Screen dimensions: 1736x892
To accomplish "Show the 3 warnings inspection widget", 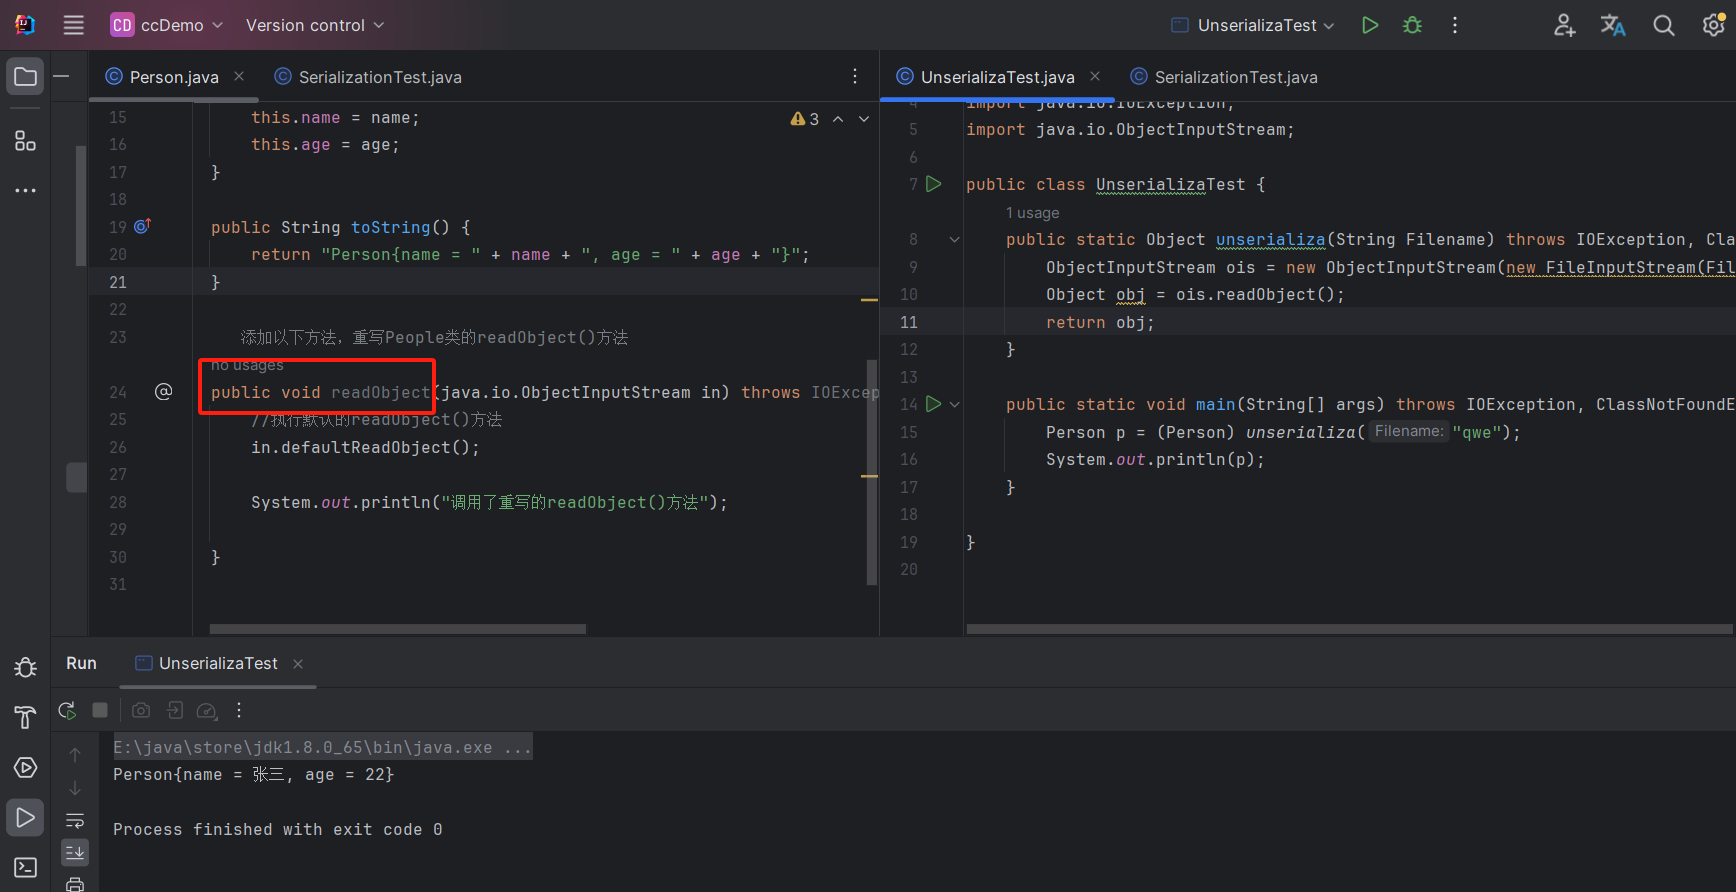I will coord(805,119).
